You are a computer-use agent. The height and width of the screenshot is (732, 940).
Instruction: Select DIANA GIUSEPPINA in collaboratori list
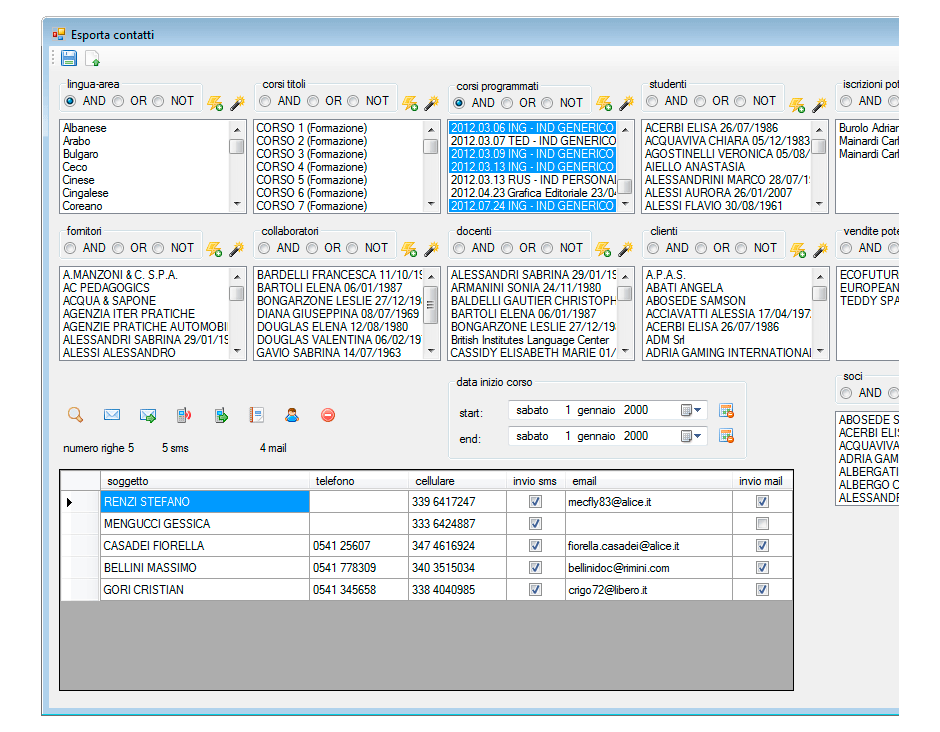338,314
